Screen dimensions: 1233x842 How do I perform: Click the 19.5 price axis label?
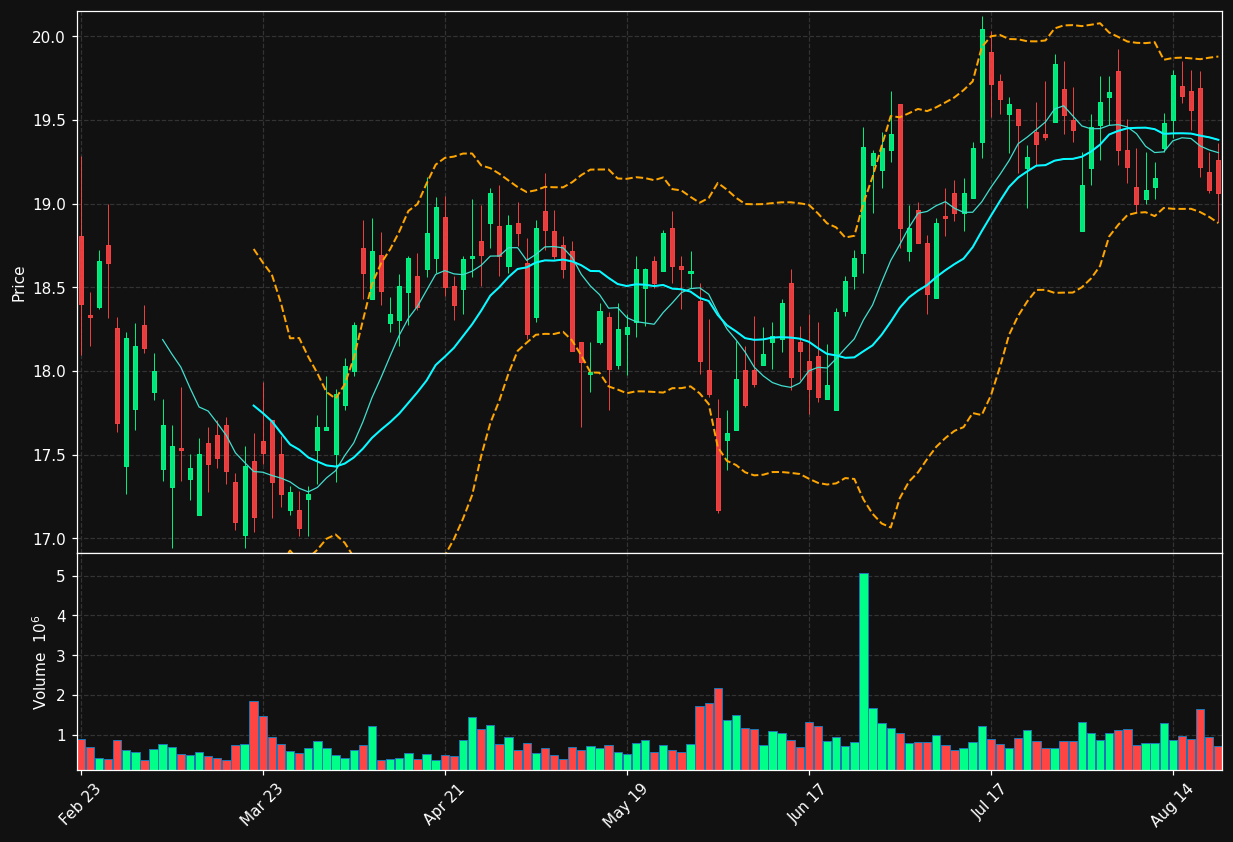tap(48, 121)
